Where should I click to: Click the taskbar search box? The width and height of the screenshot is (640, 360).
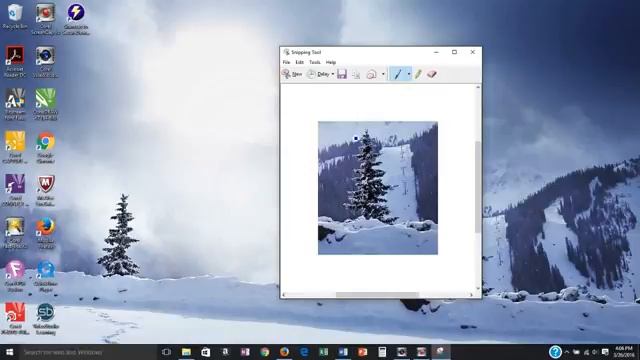(88, 352)
